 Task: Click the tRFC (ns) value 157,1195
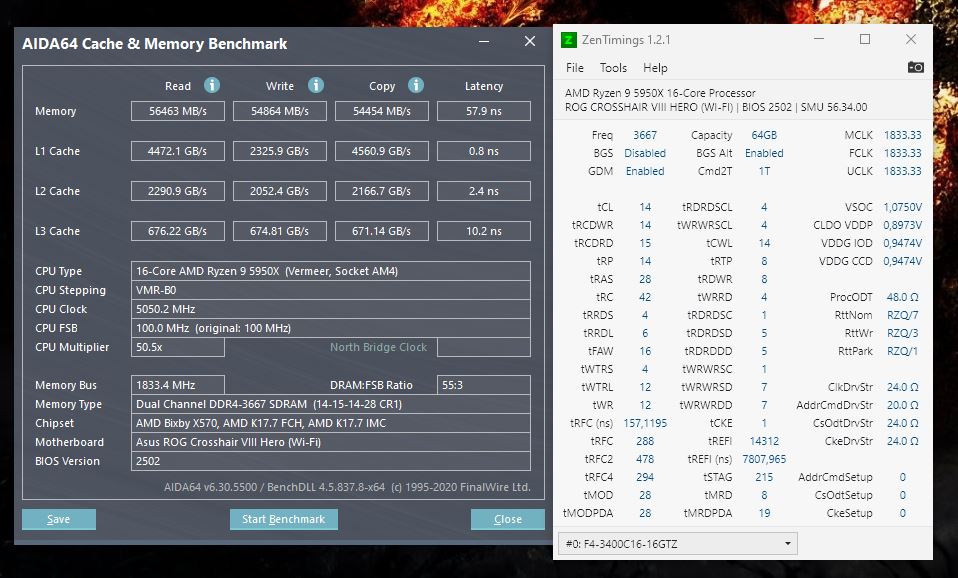tap(645, 423)
